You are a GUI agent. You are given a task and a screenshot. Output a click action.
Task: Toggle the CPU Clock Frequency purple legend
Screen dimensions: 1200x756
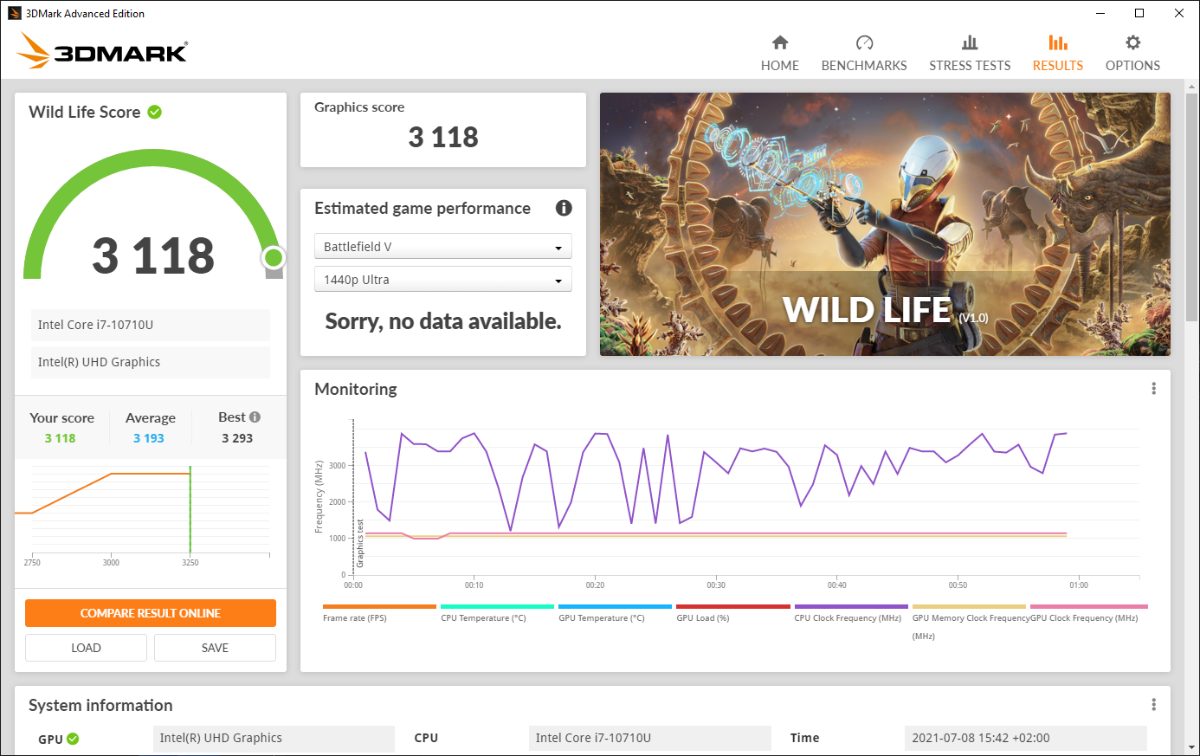[x=851, y=607]
